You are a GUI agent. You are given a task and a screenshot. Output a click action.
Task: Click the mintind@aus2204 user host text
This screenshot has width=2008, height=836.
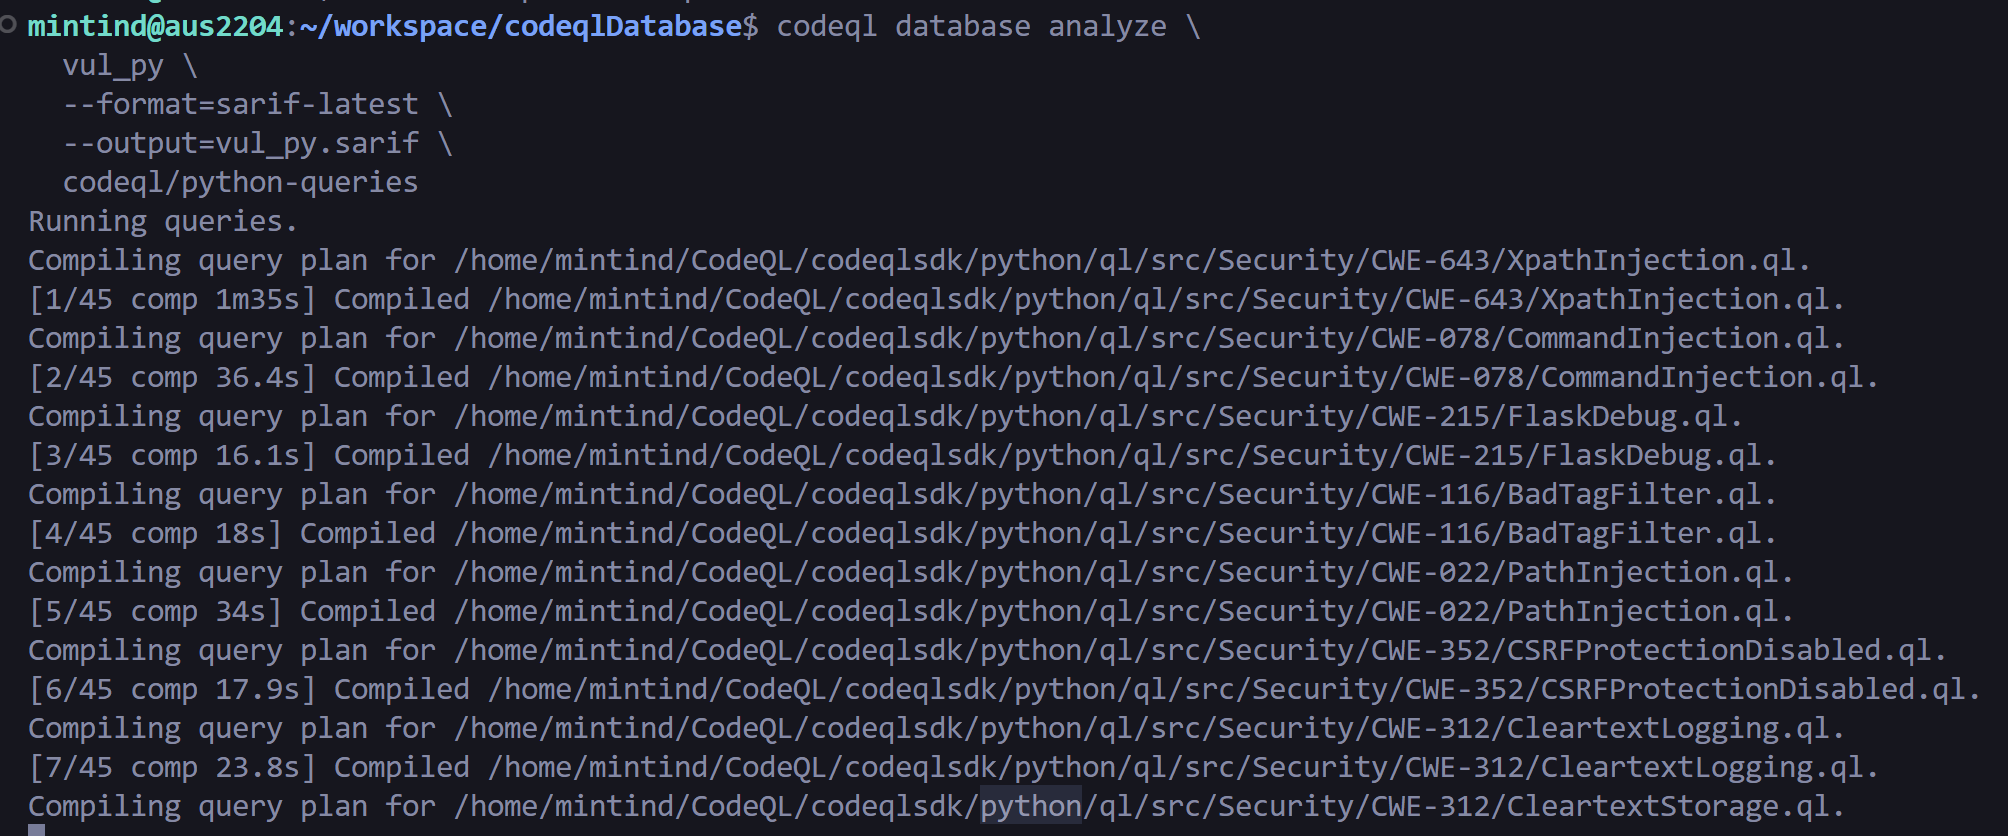[155, 26]
